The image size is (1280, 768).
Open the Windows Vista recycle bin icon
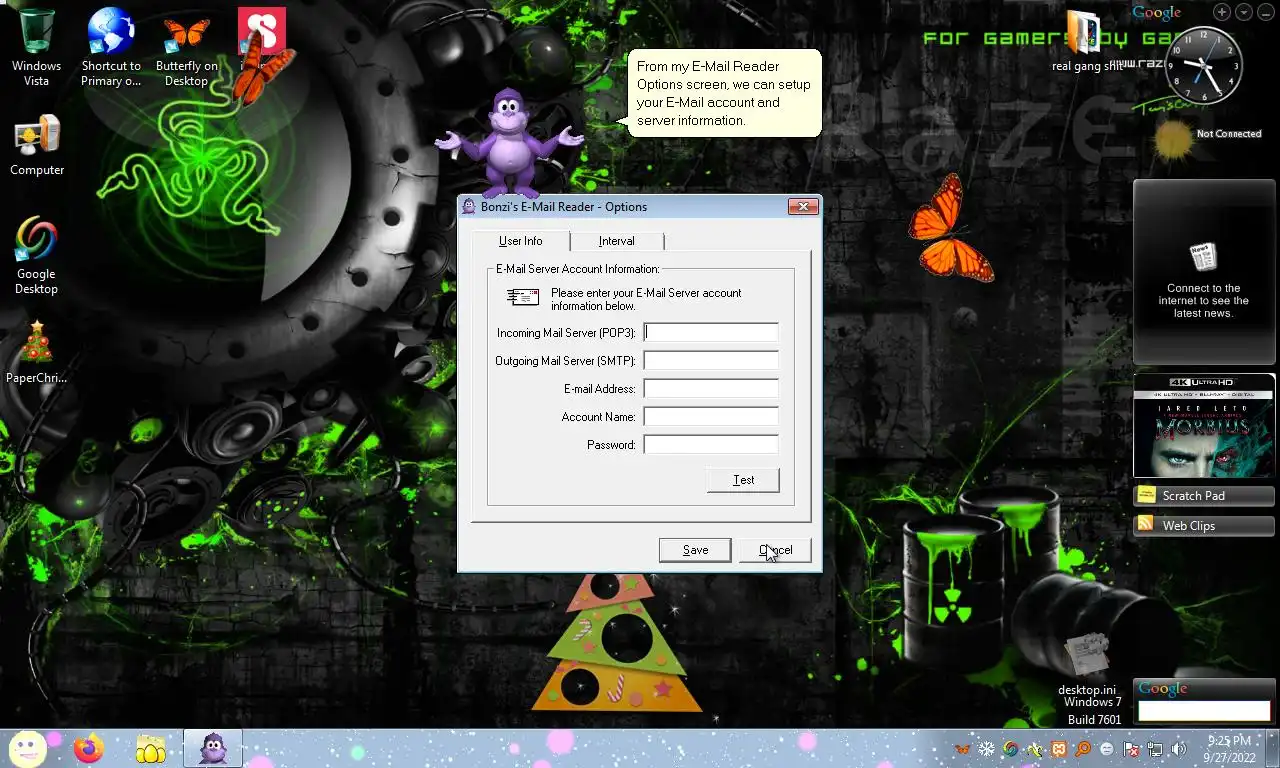click(36, 47)
